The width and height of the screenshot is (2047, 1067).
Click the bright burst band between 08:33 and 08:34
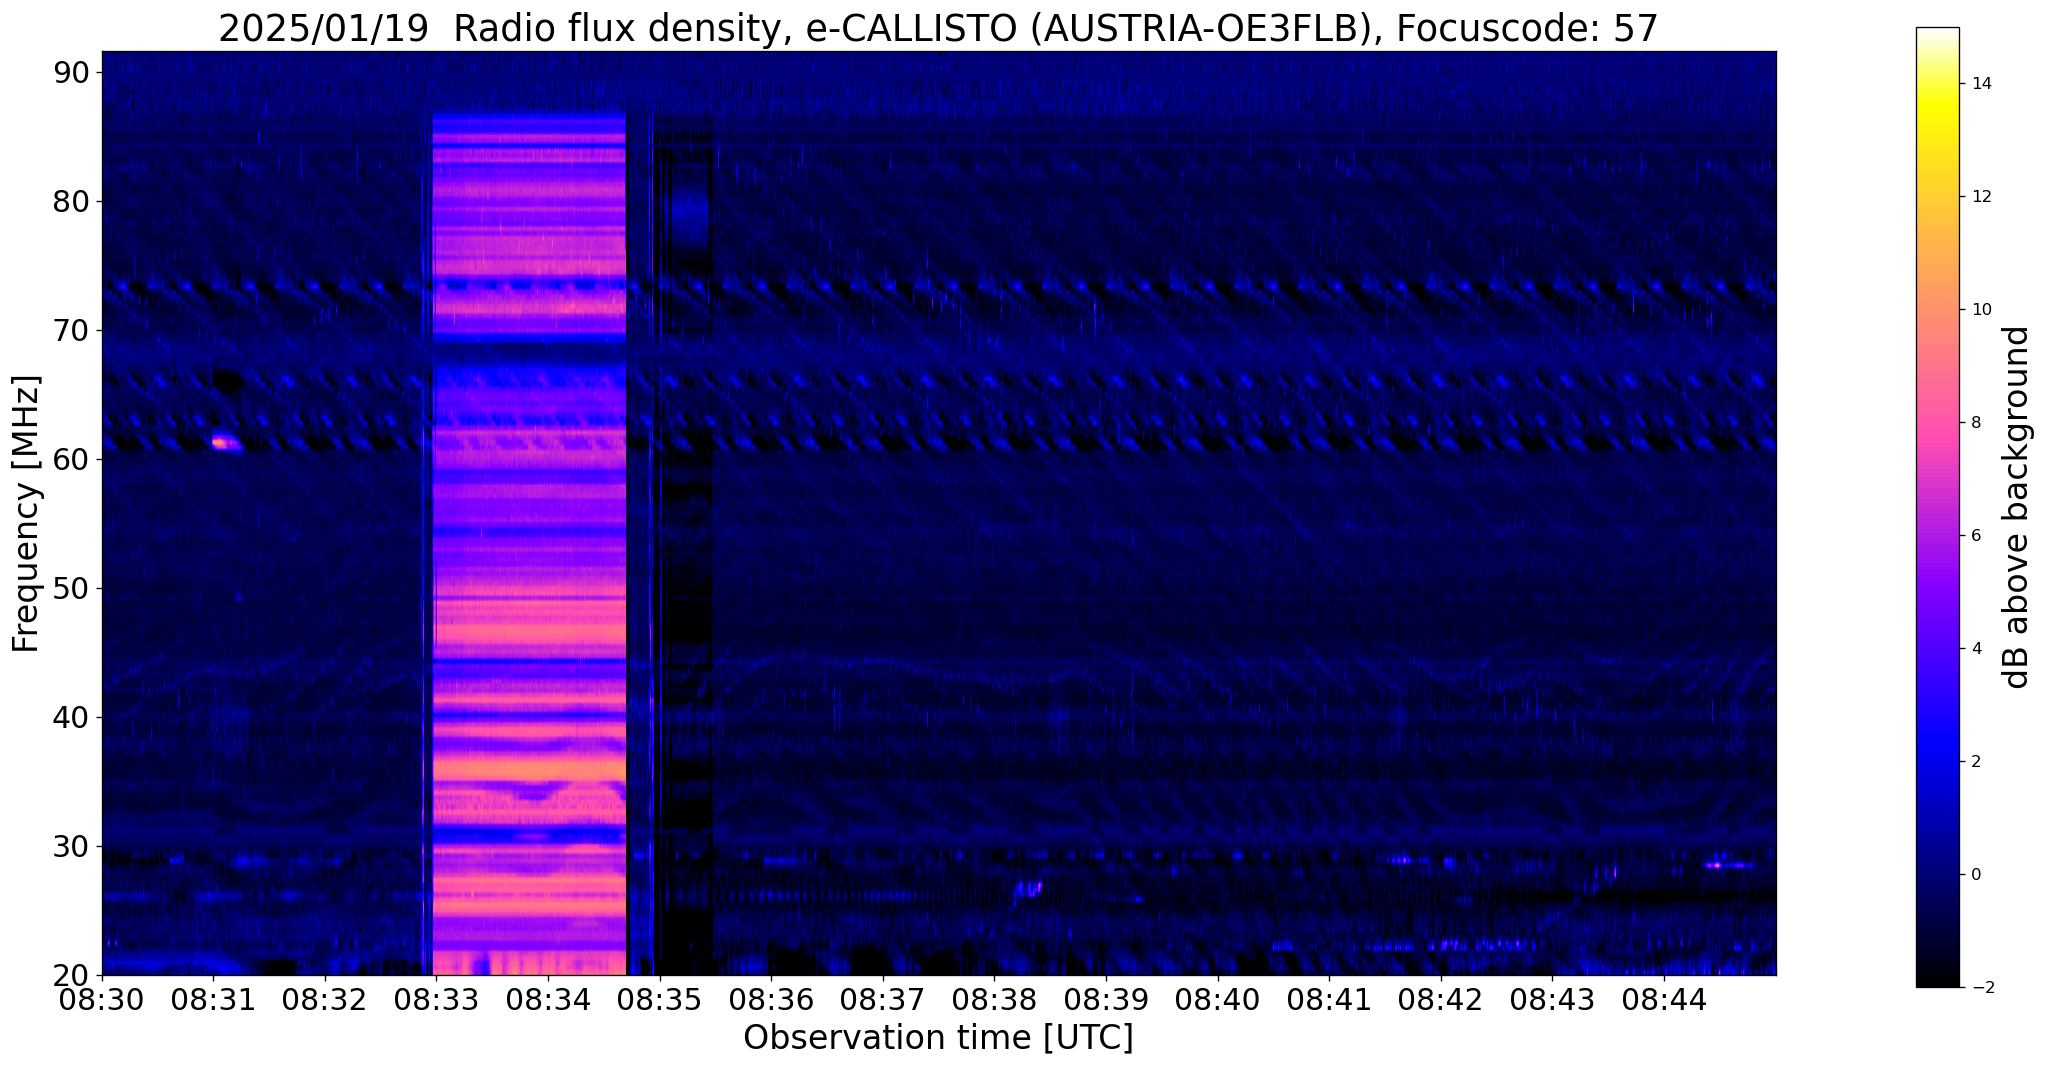tap(530, 543)
